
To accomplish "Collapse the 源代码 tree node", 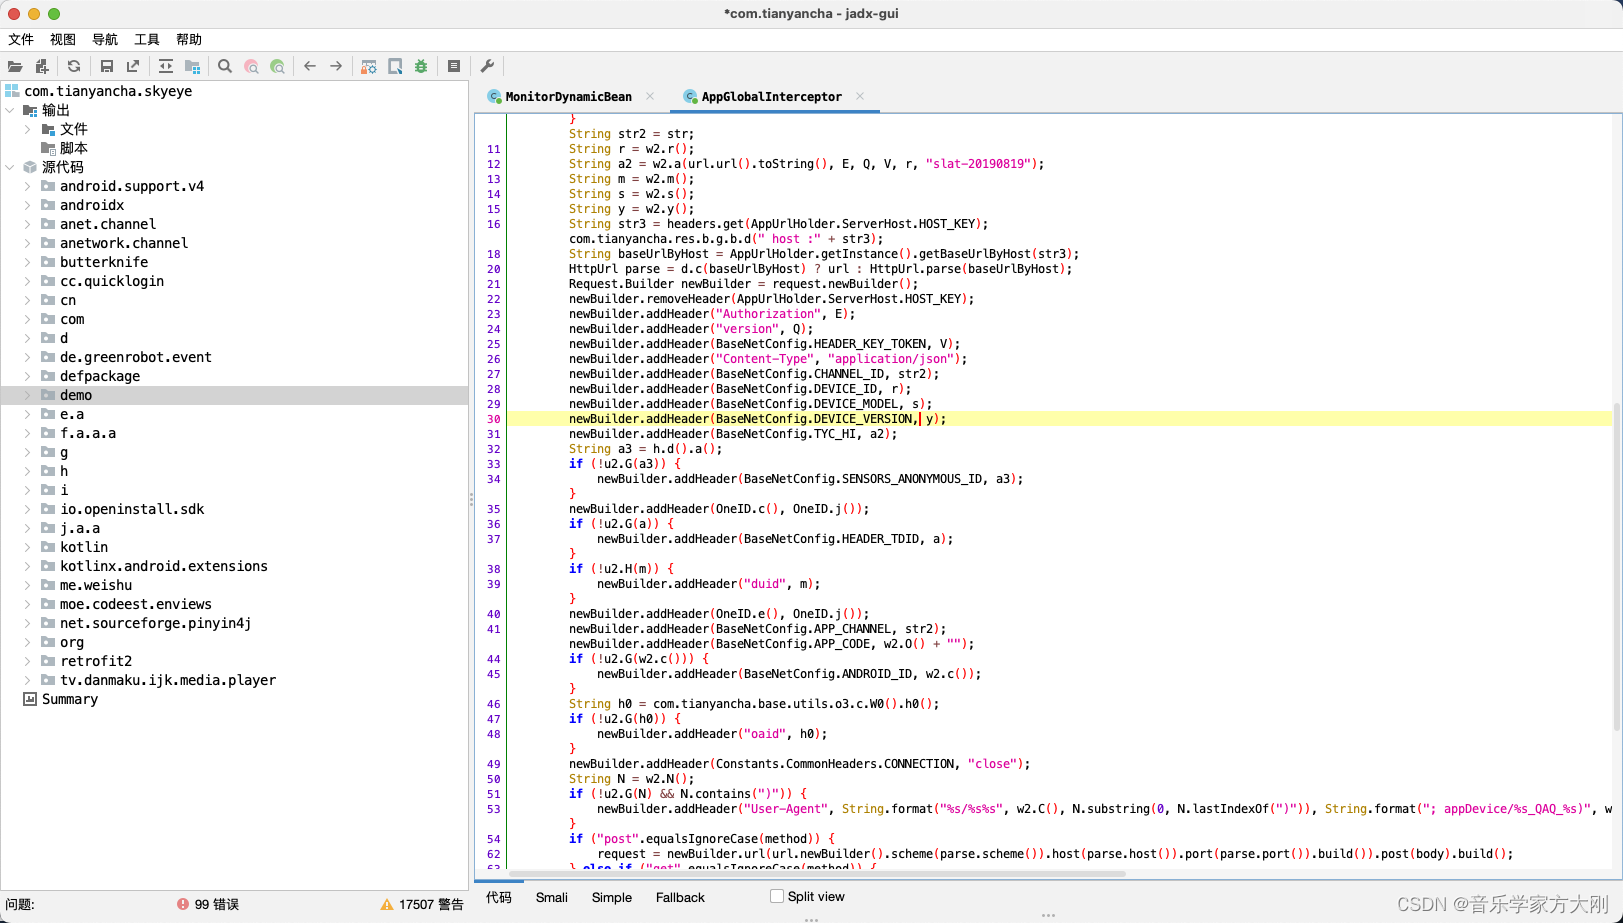I will (x=10, y=167).
